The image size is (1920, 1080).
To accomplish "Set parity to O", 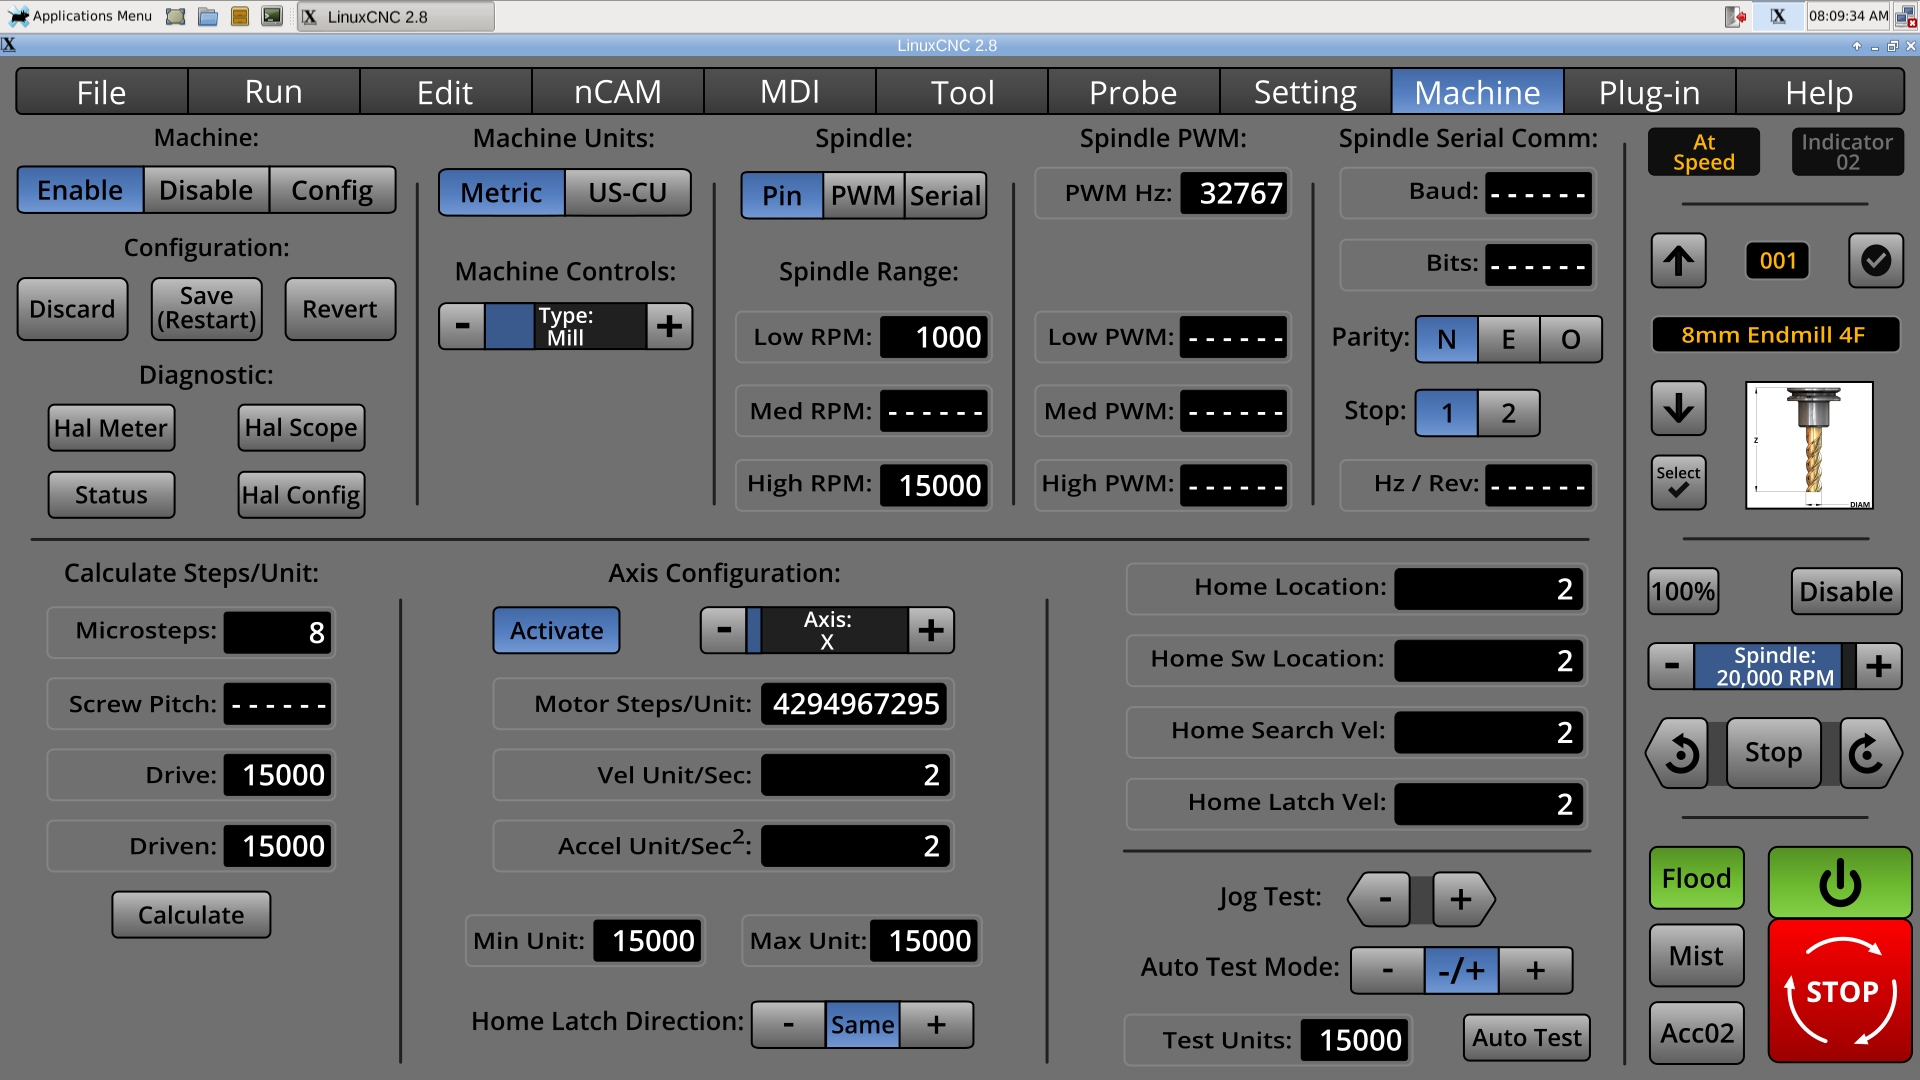I will [x=1571, y=339].
